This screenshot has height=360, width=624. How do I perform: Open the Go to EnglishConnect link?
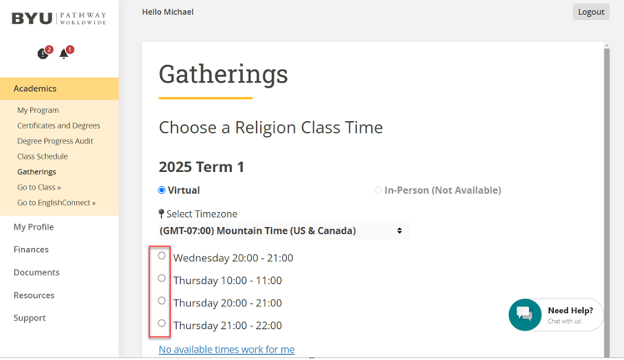point(56,202)
